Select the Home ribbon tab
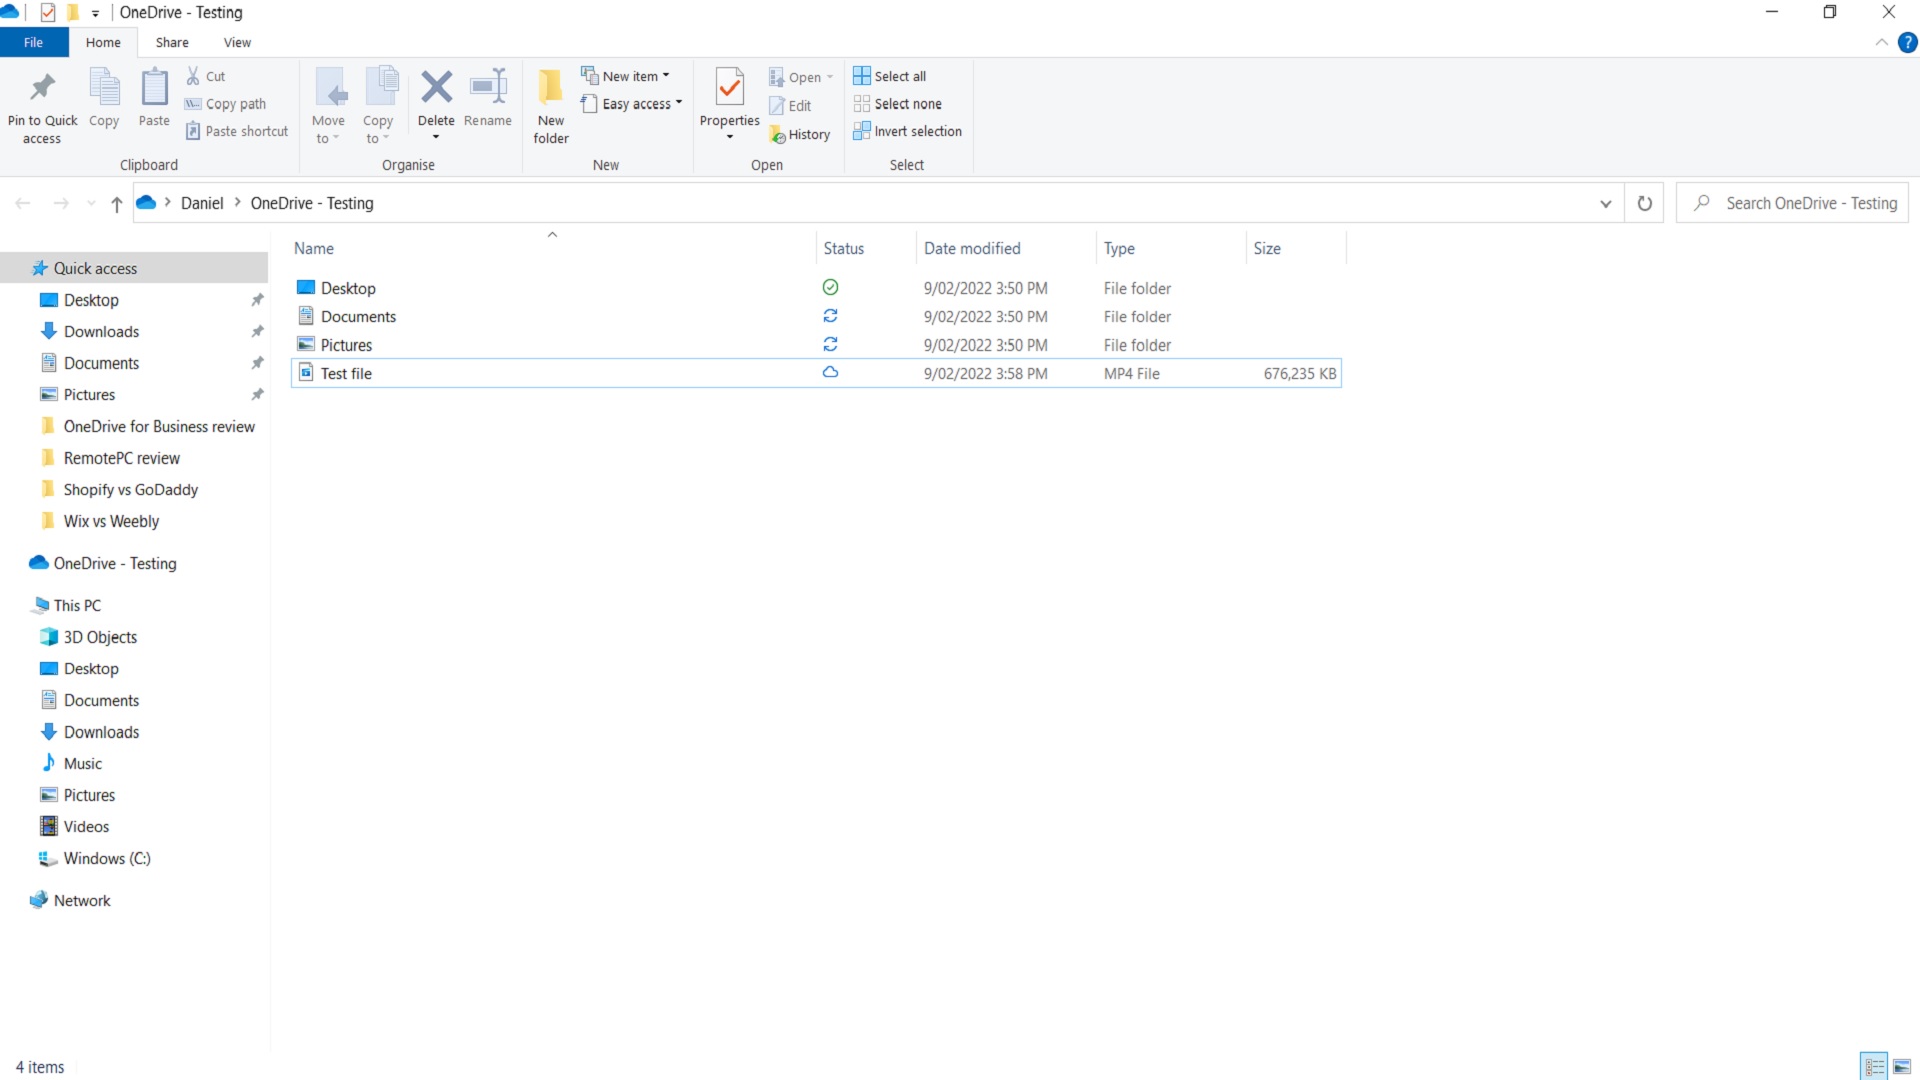 [x=103, y=43]
